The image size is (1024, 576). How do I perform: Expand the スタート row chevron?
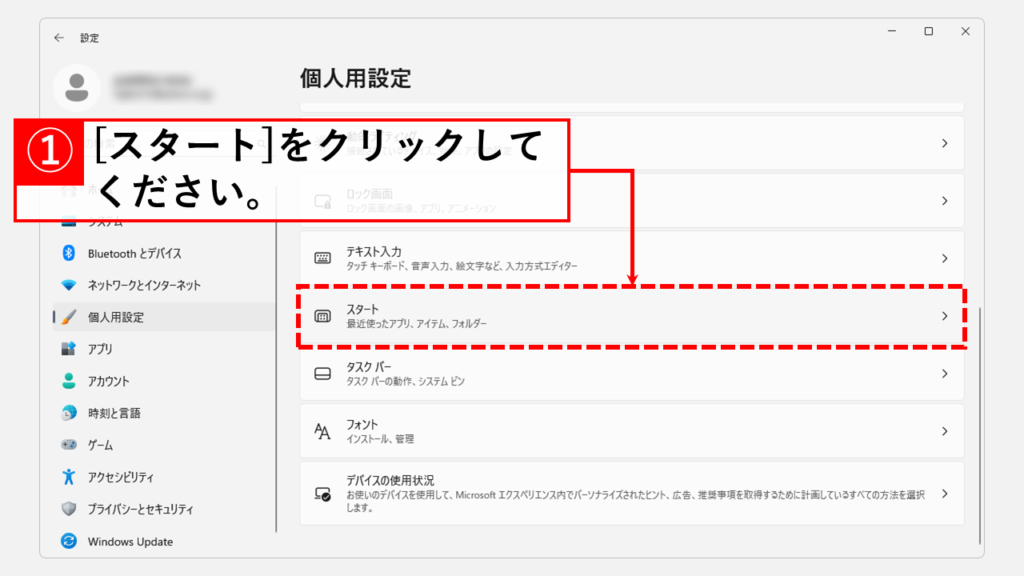coord(944,316)
